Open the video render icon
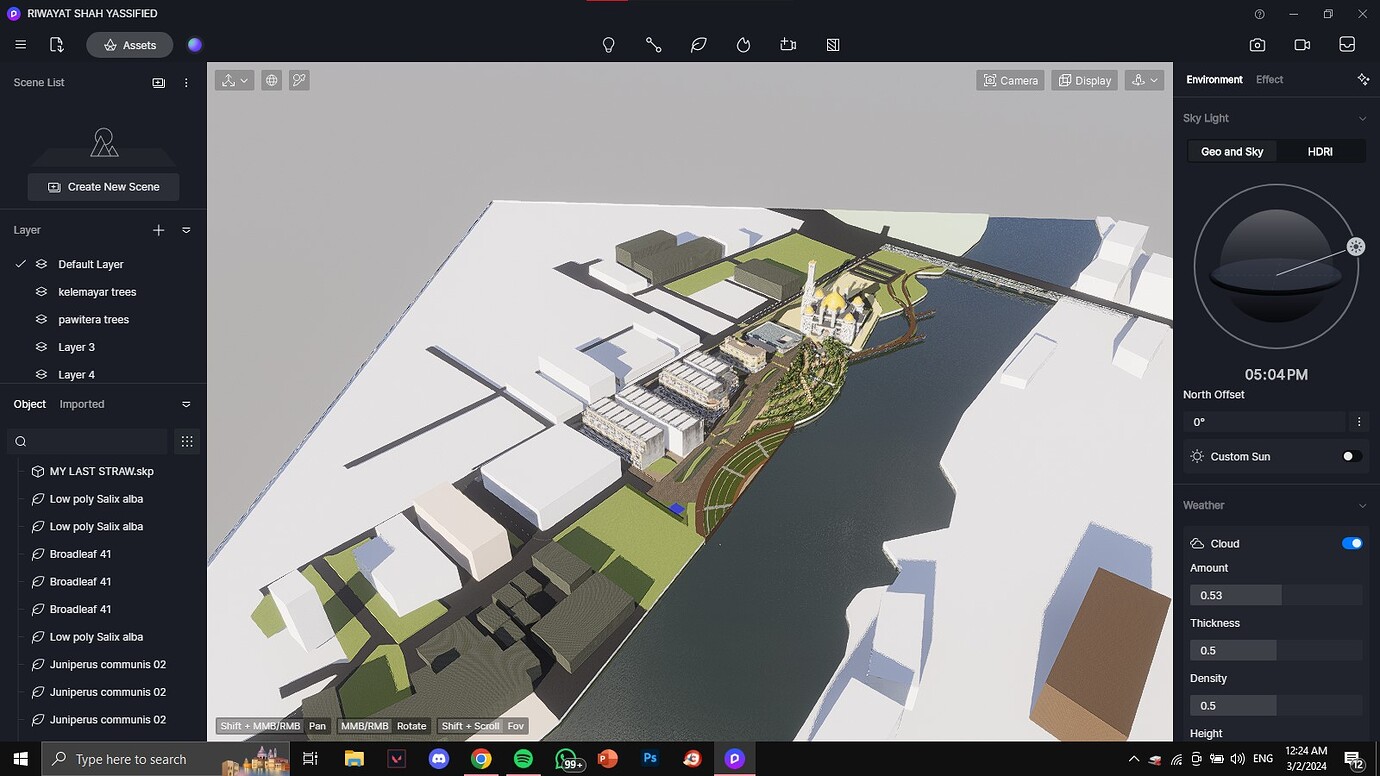The image size is (1380, 776). 1302,44
